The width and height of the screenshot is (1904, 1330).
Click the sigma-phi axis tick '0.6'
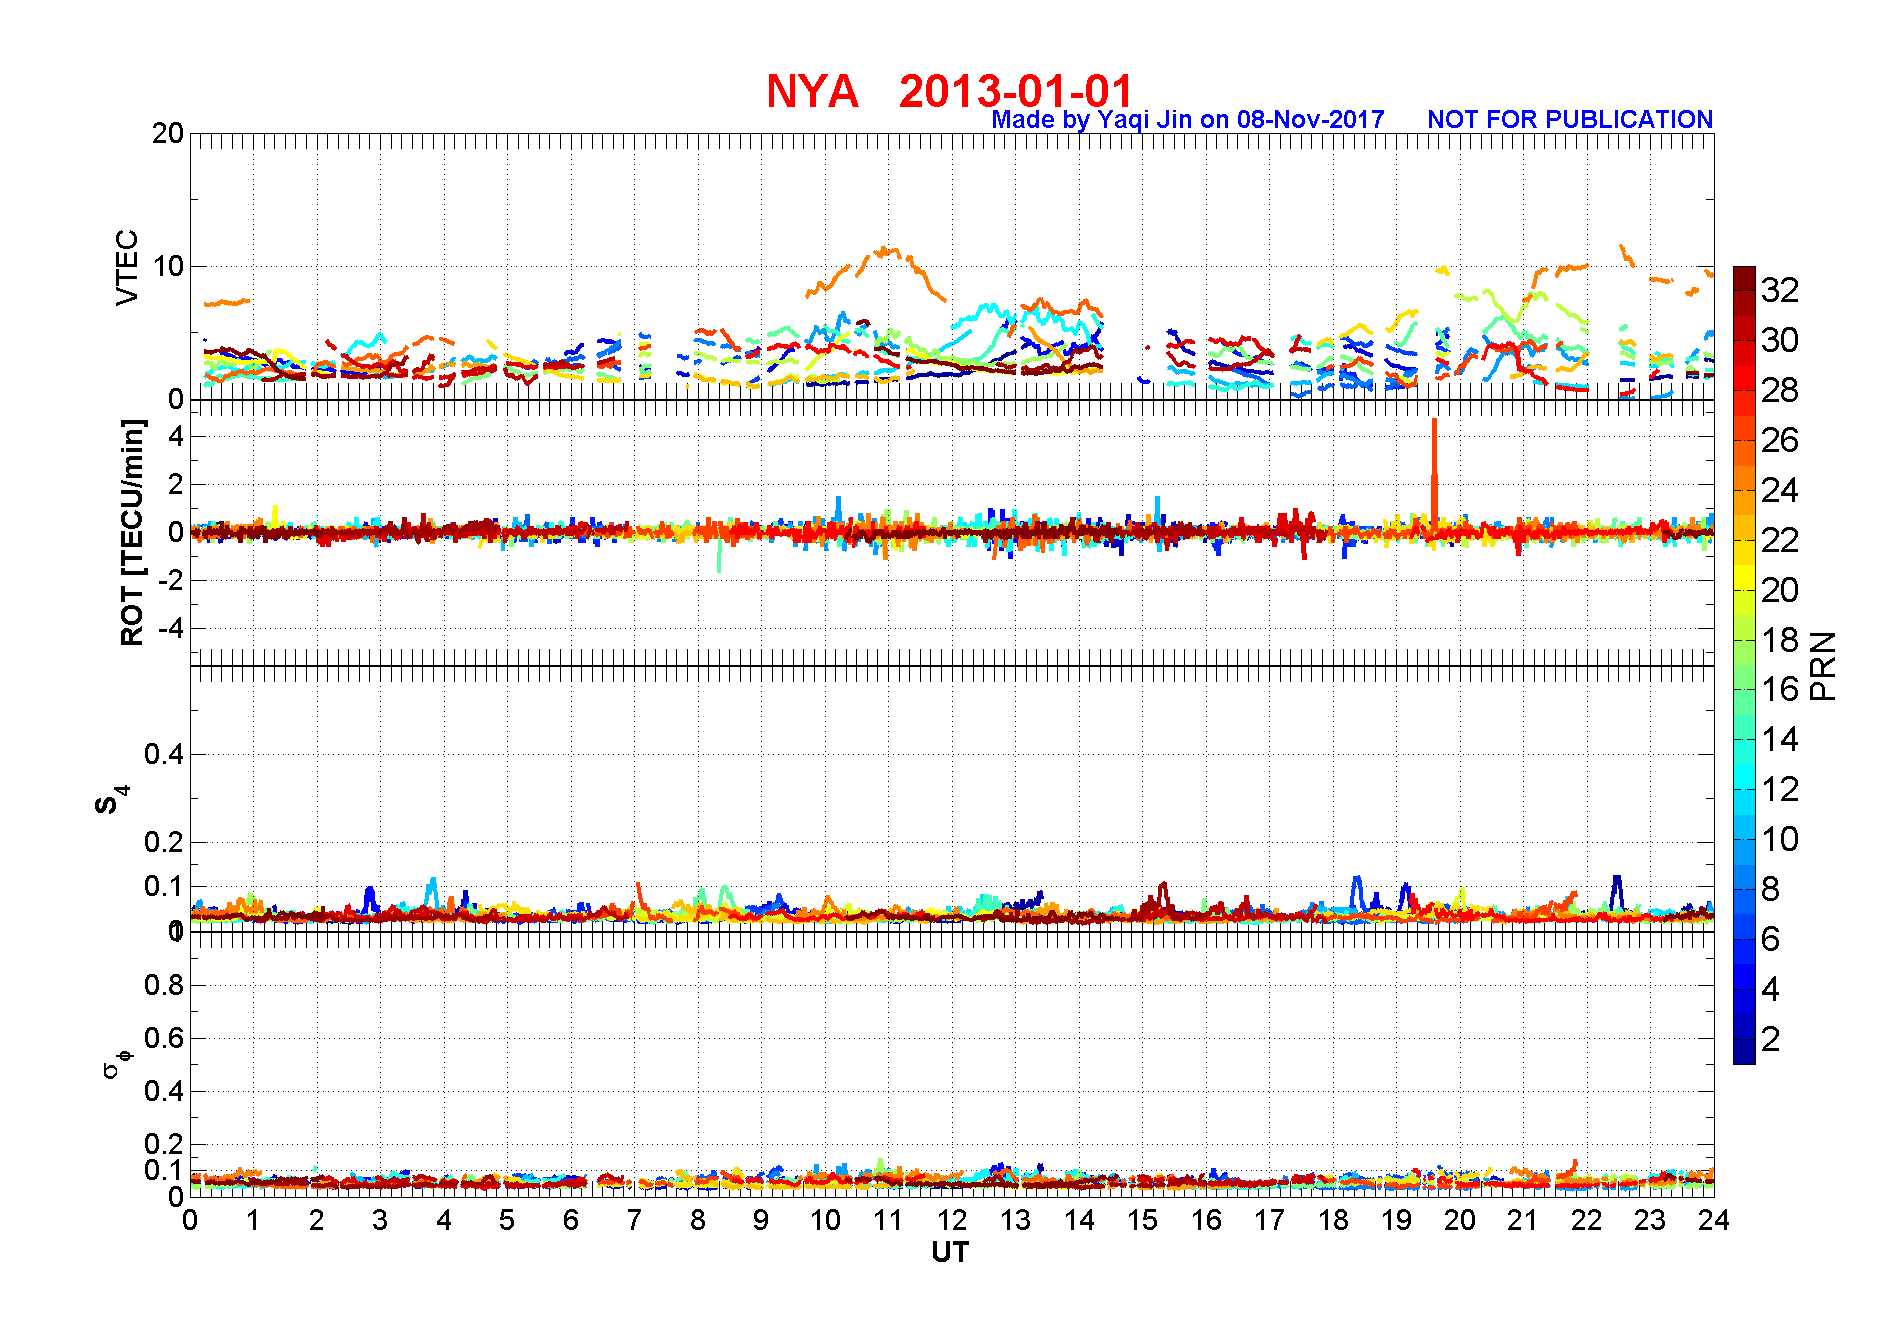(x=164, y=1038)
